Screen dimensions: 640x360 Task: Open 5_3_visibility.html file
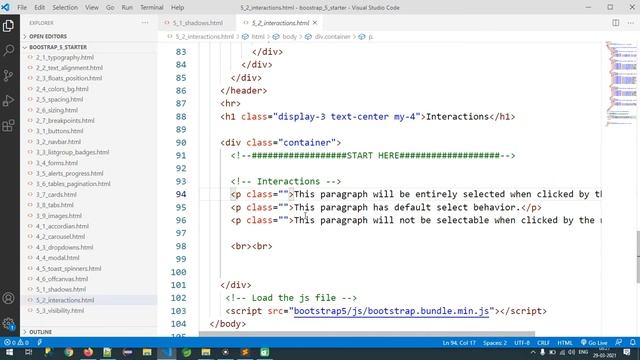[60, 311]
